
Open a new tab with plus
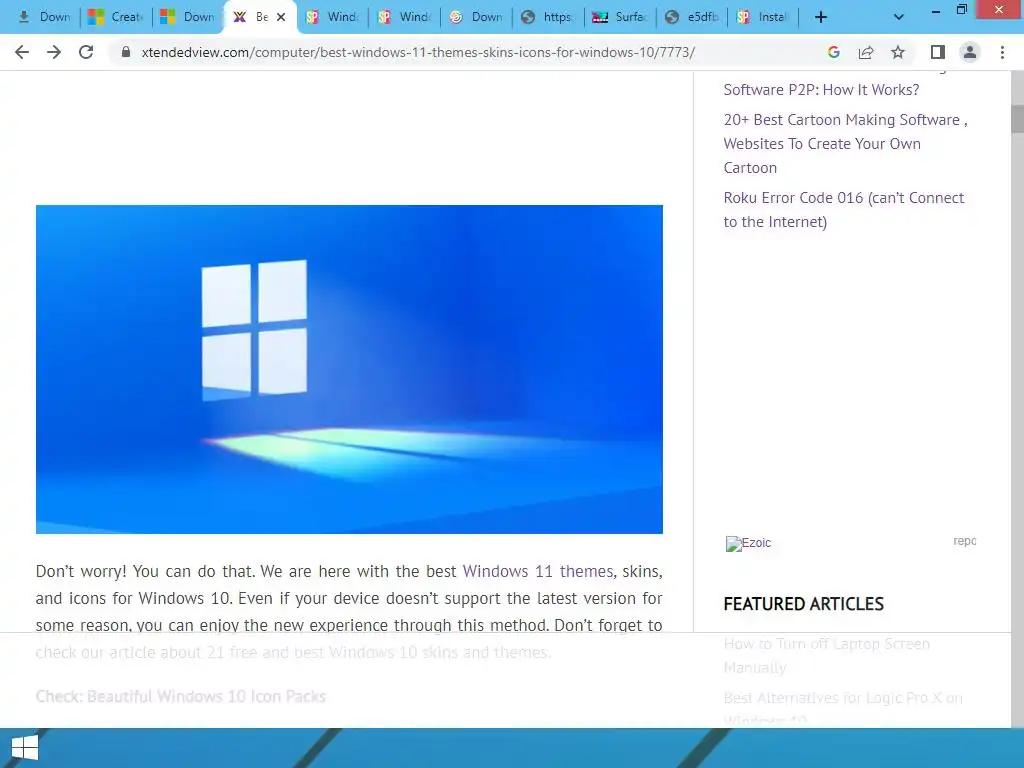pos(821,18)
